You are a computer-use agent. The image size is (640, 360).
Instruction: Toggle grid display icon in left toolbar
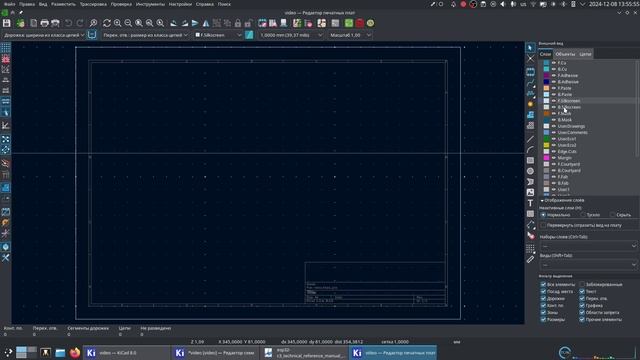[6, 48]
